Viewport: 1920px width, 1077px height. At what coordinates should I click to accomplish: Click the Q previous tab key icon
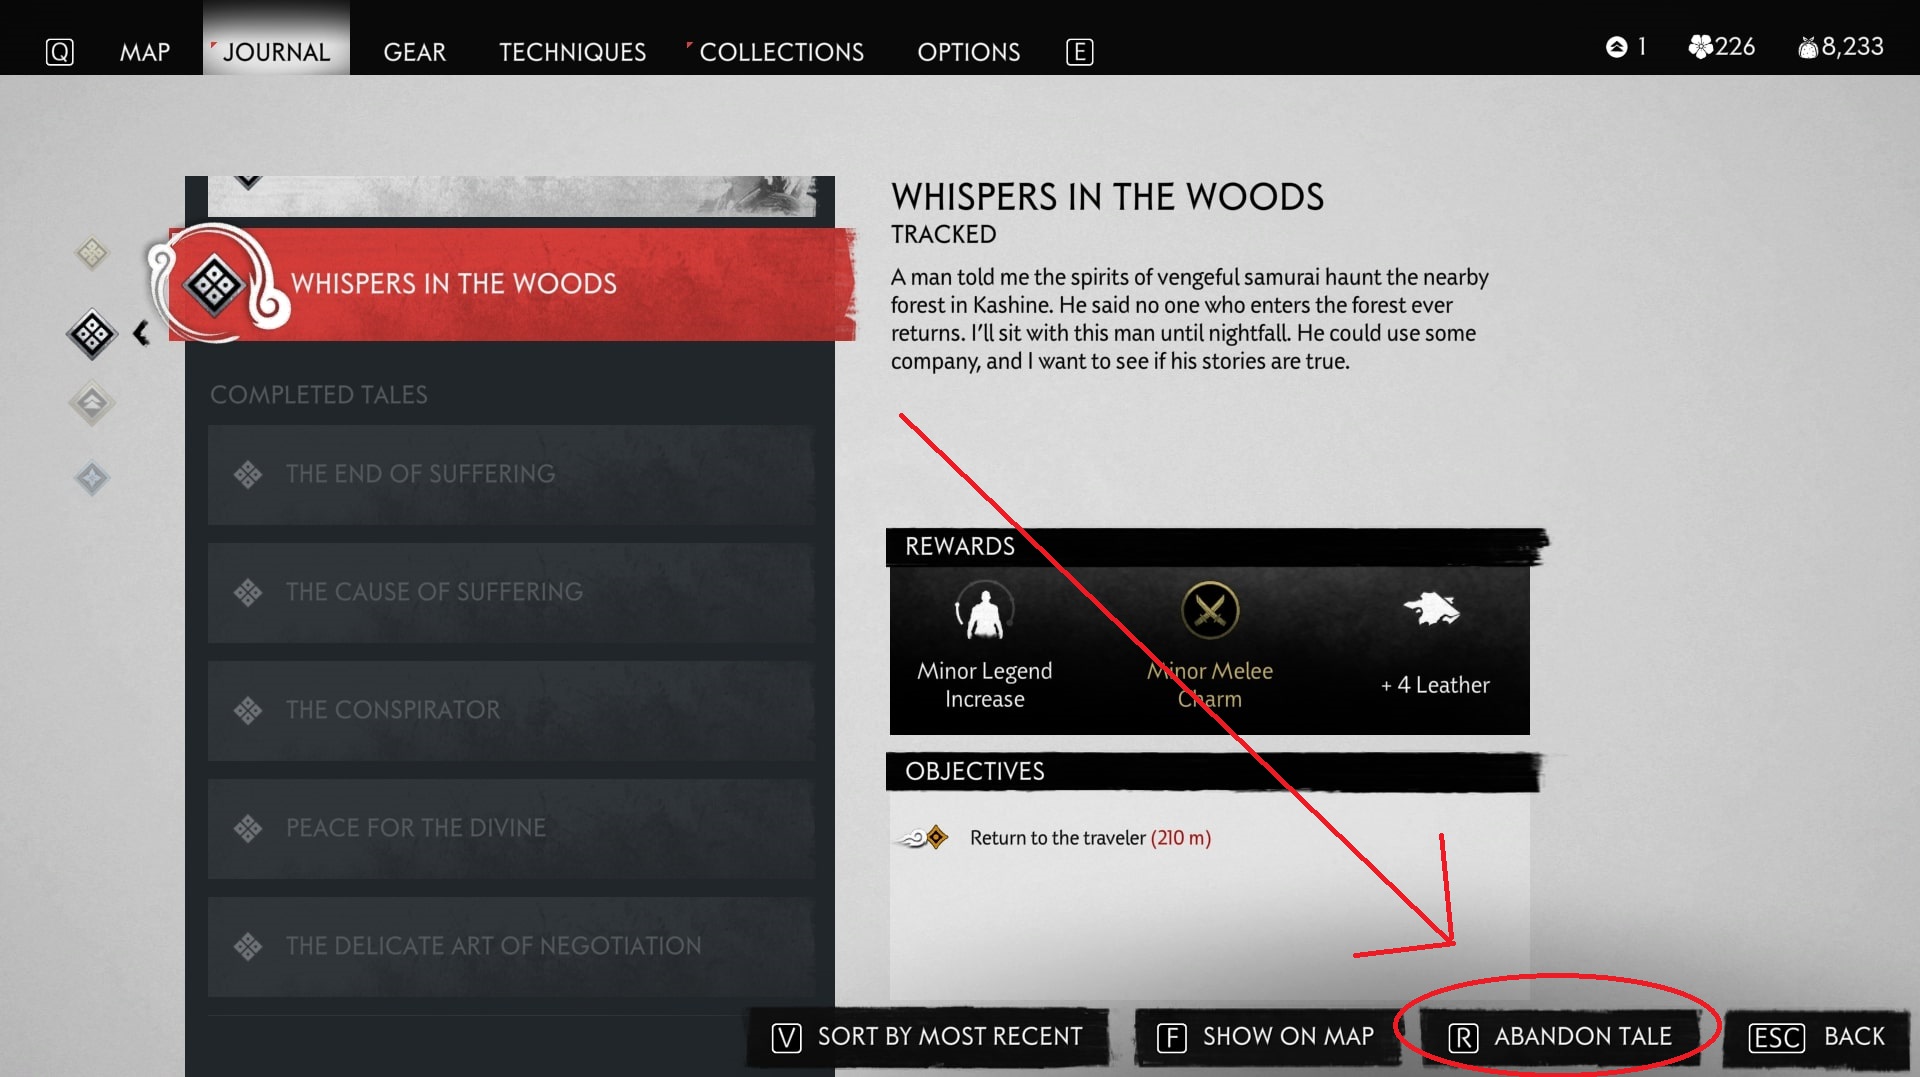pyautogui.click(x=60, y=52)
